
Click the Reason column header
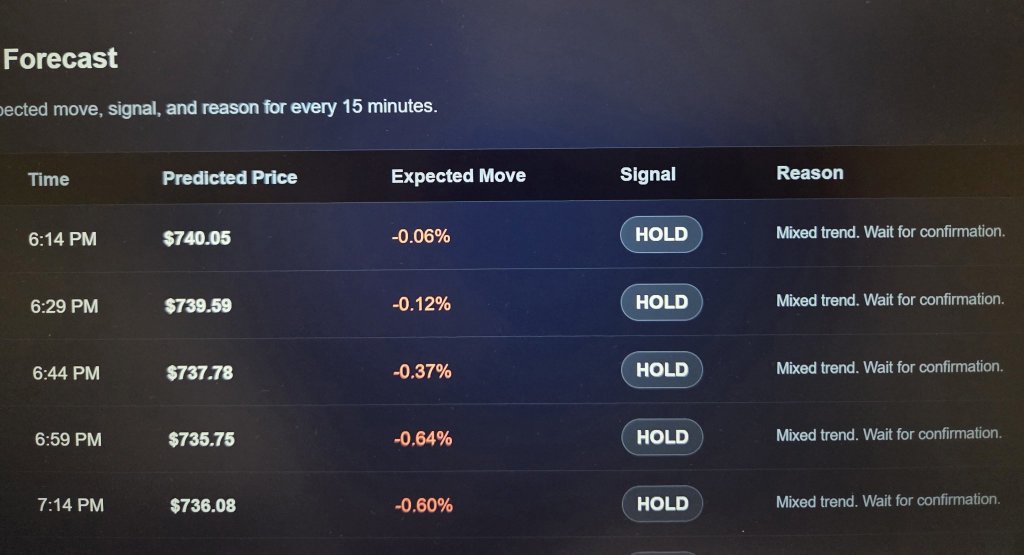pyautogui.click(x=810, y=173)
